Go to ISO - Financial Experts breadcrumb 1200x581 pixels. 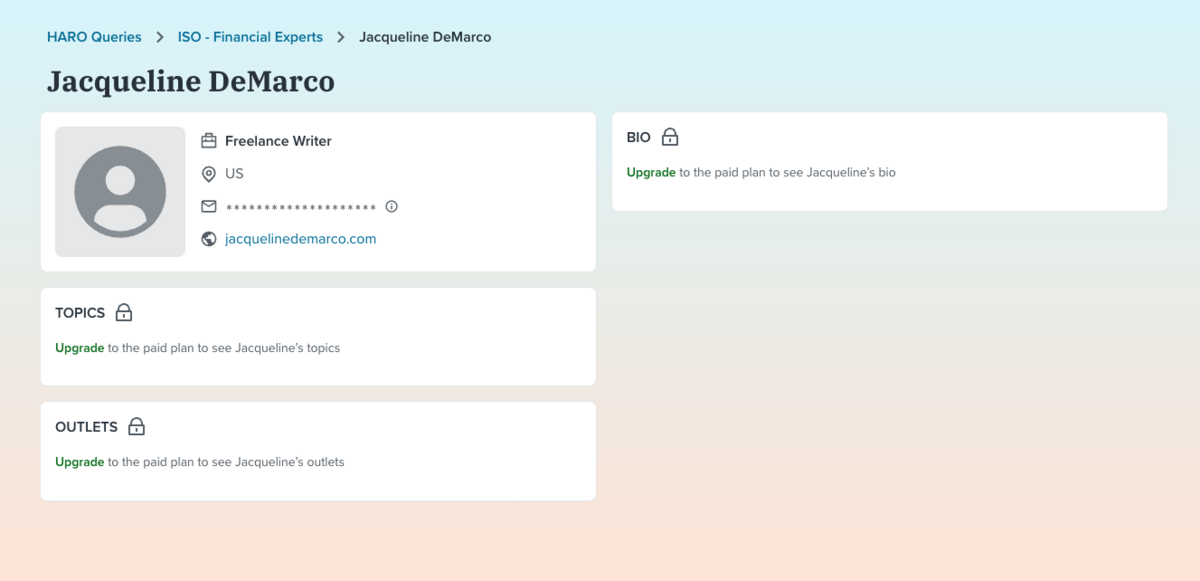[250, 37]
